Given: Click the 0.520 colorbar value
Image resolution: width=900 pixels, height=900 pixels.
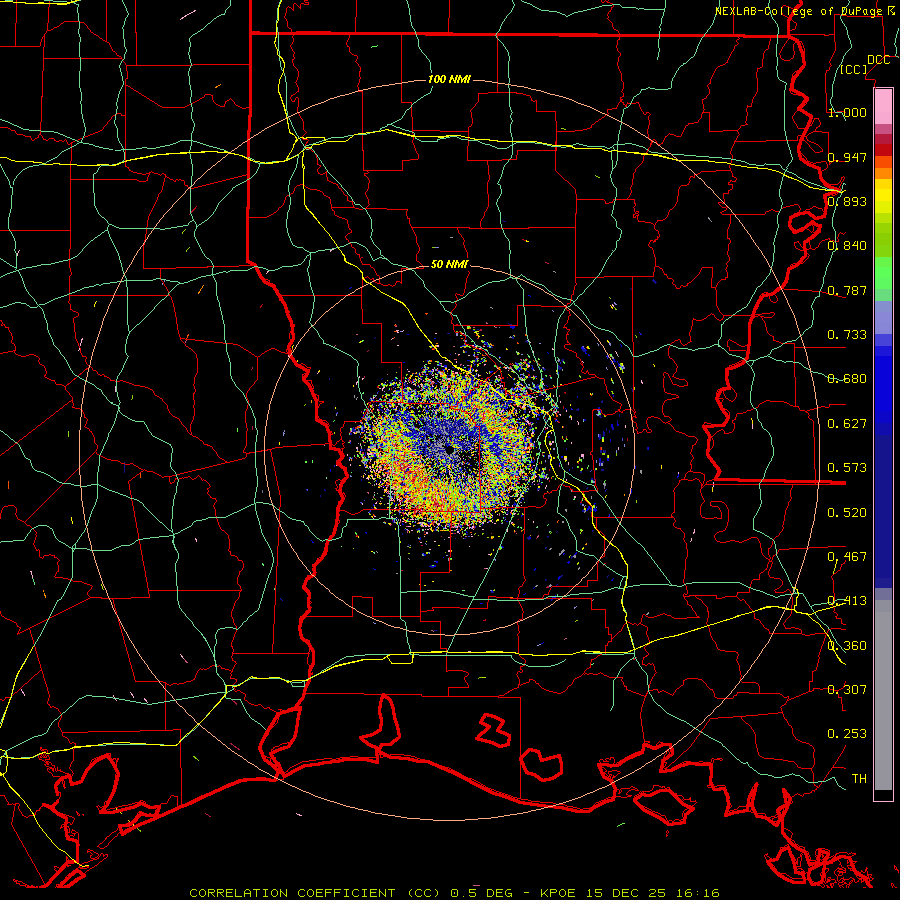Looking at the screenshot, I should click(x=847, y=513).
